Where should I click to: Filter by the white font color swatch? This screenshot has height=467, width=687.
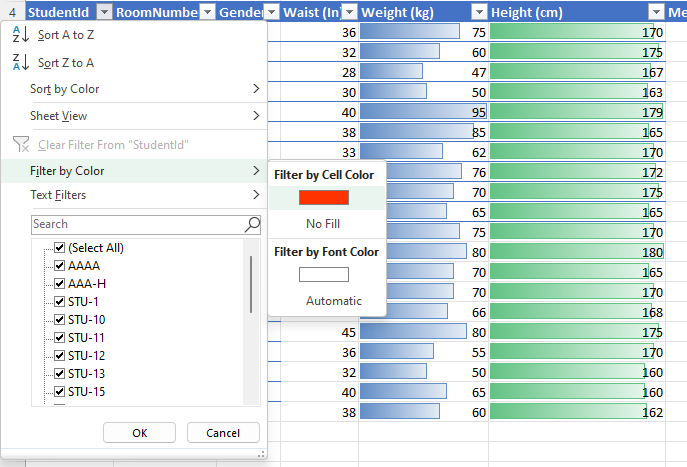(x=324, y=275)
